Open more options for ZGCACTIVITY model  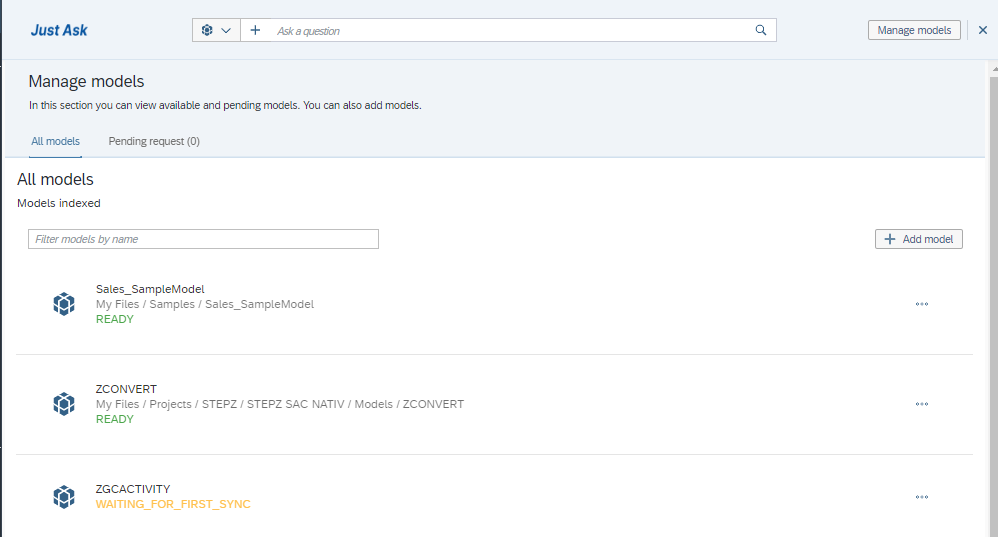click(x=921, y=497)
